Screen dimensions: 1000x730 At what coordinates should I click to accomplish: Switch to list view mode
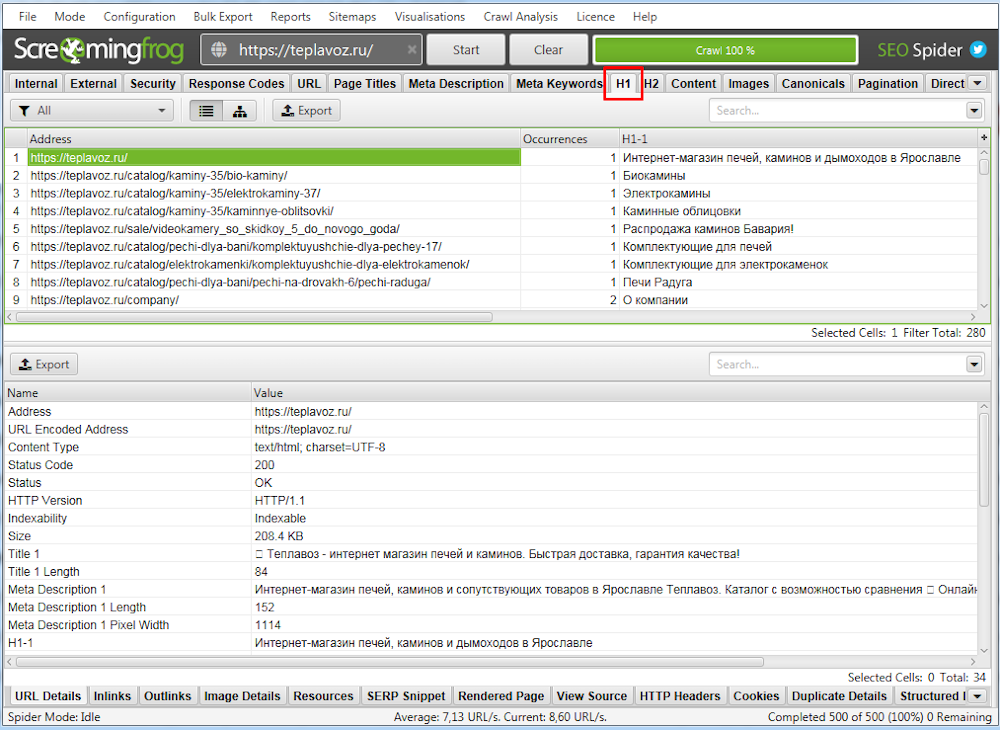coord(206,111)
